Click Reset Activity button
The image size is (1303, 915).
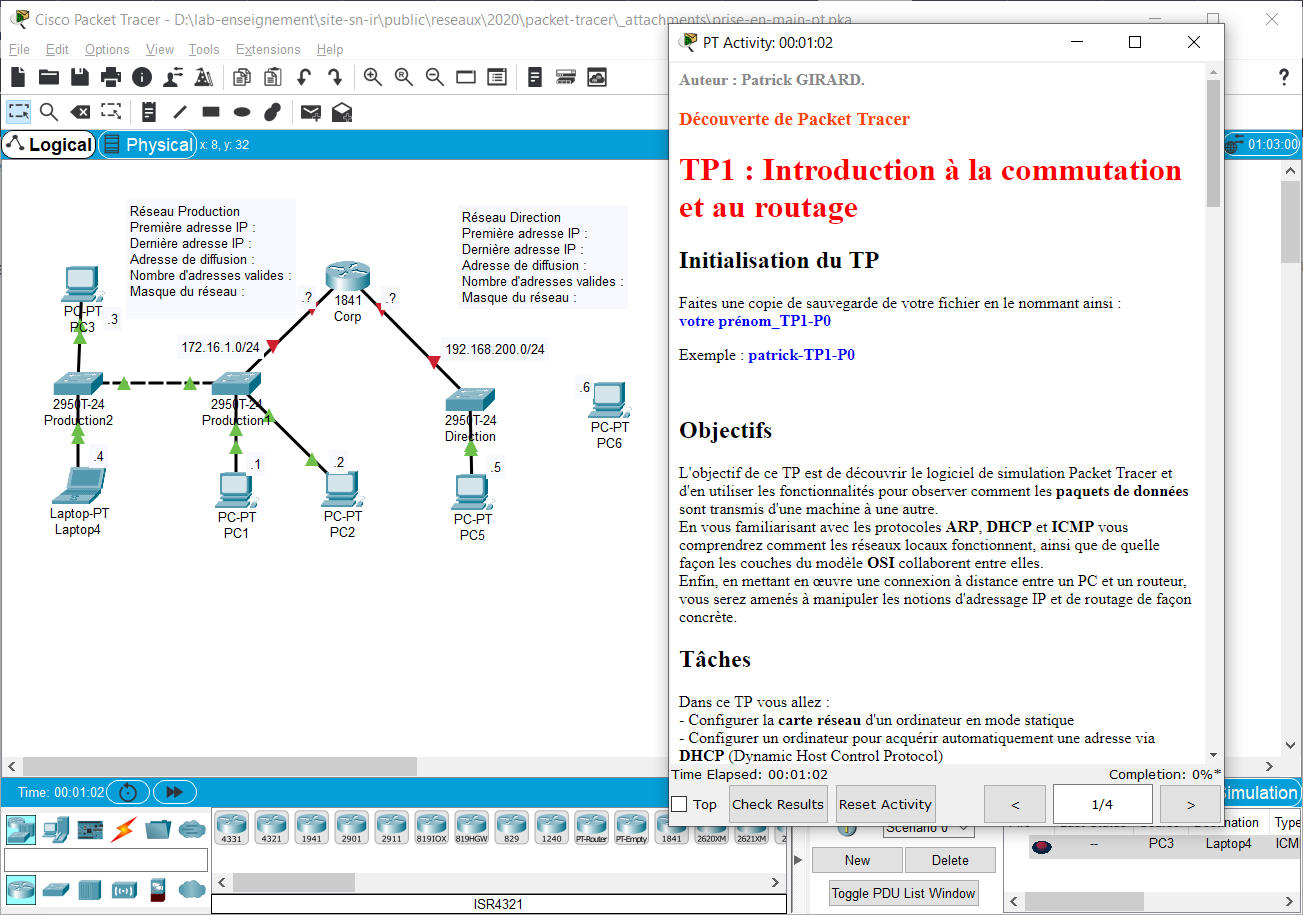885,804
